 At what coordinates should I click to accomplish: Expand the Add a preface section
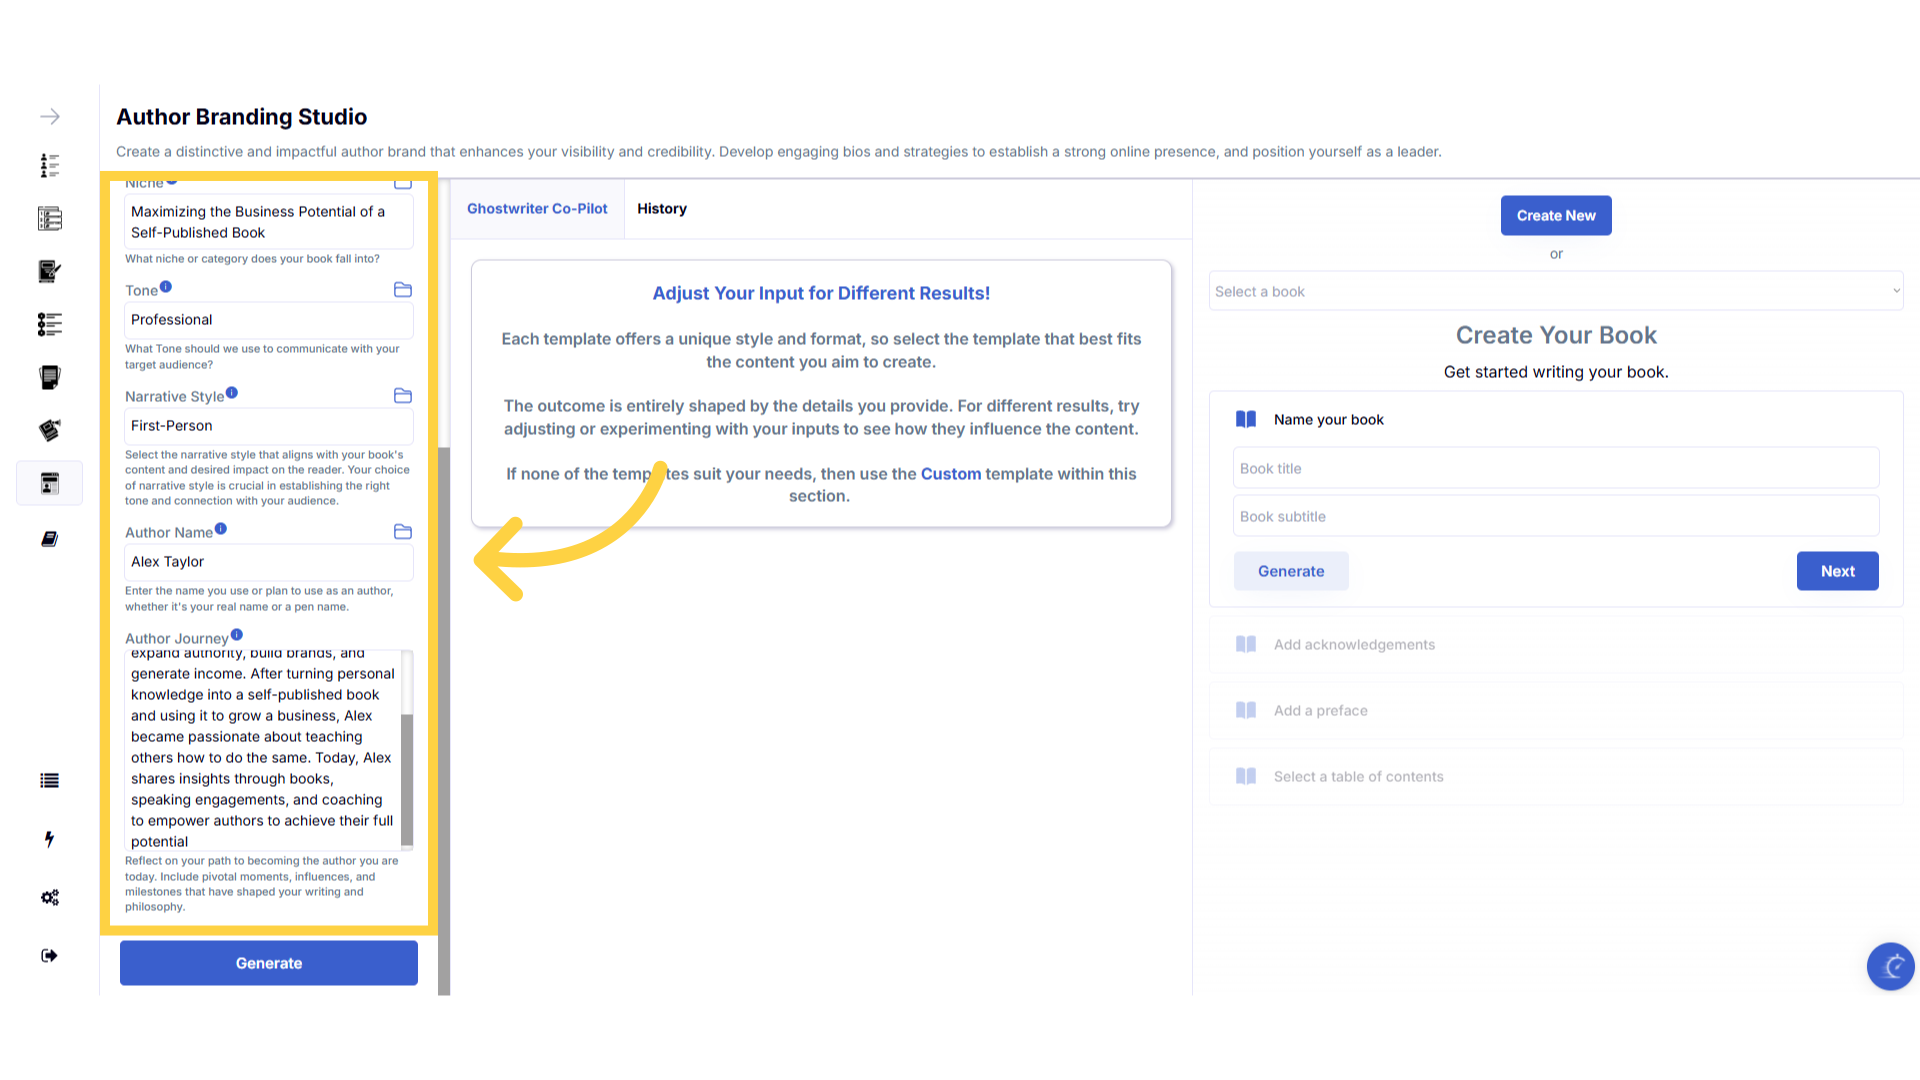click(1320, 711)
